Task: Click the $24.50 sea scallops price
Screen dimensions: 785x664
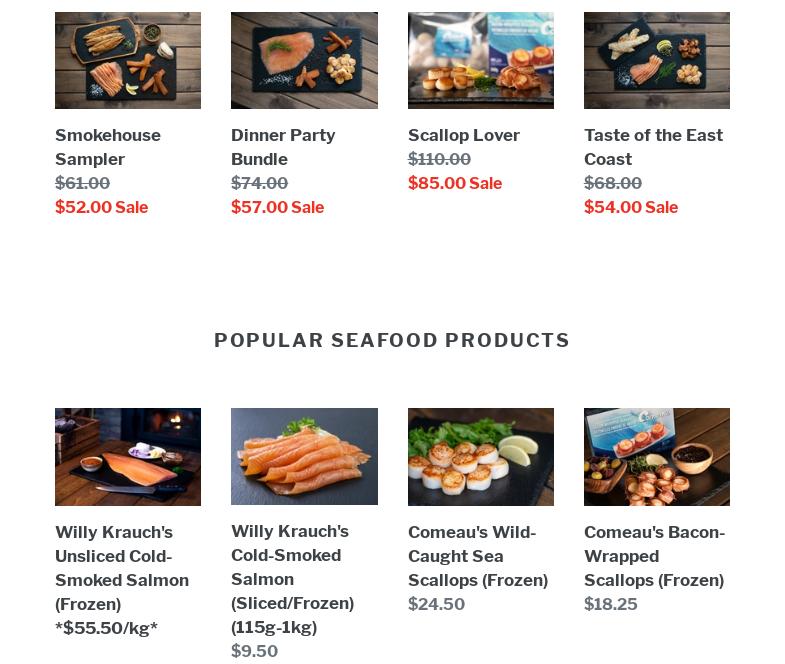Action: [436, 604]
